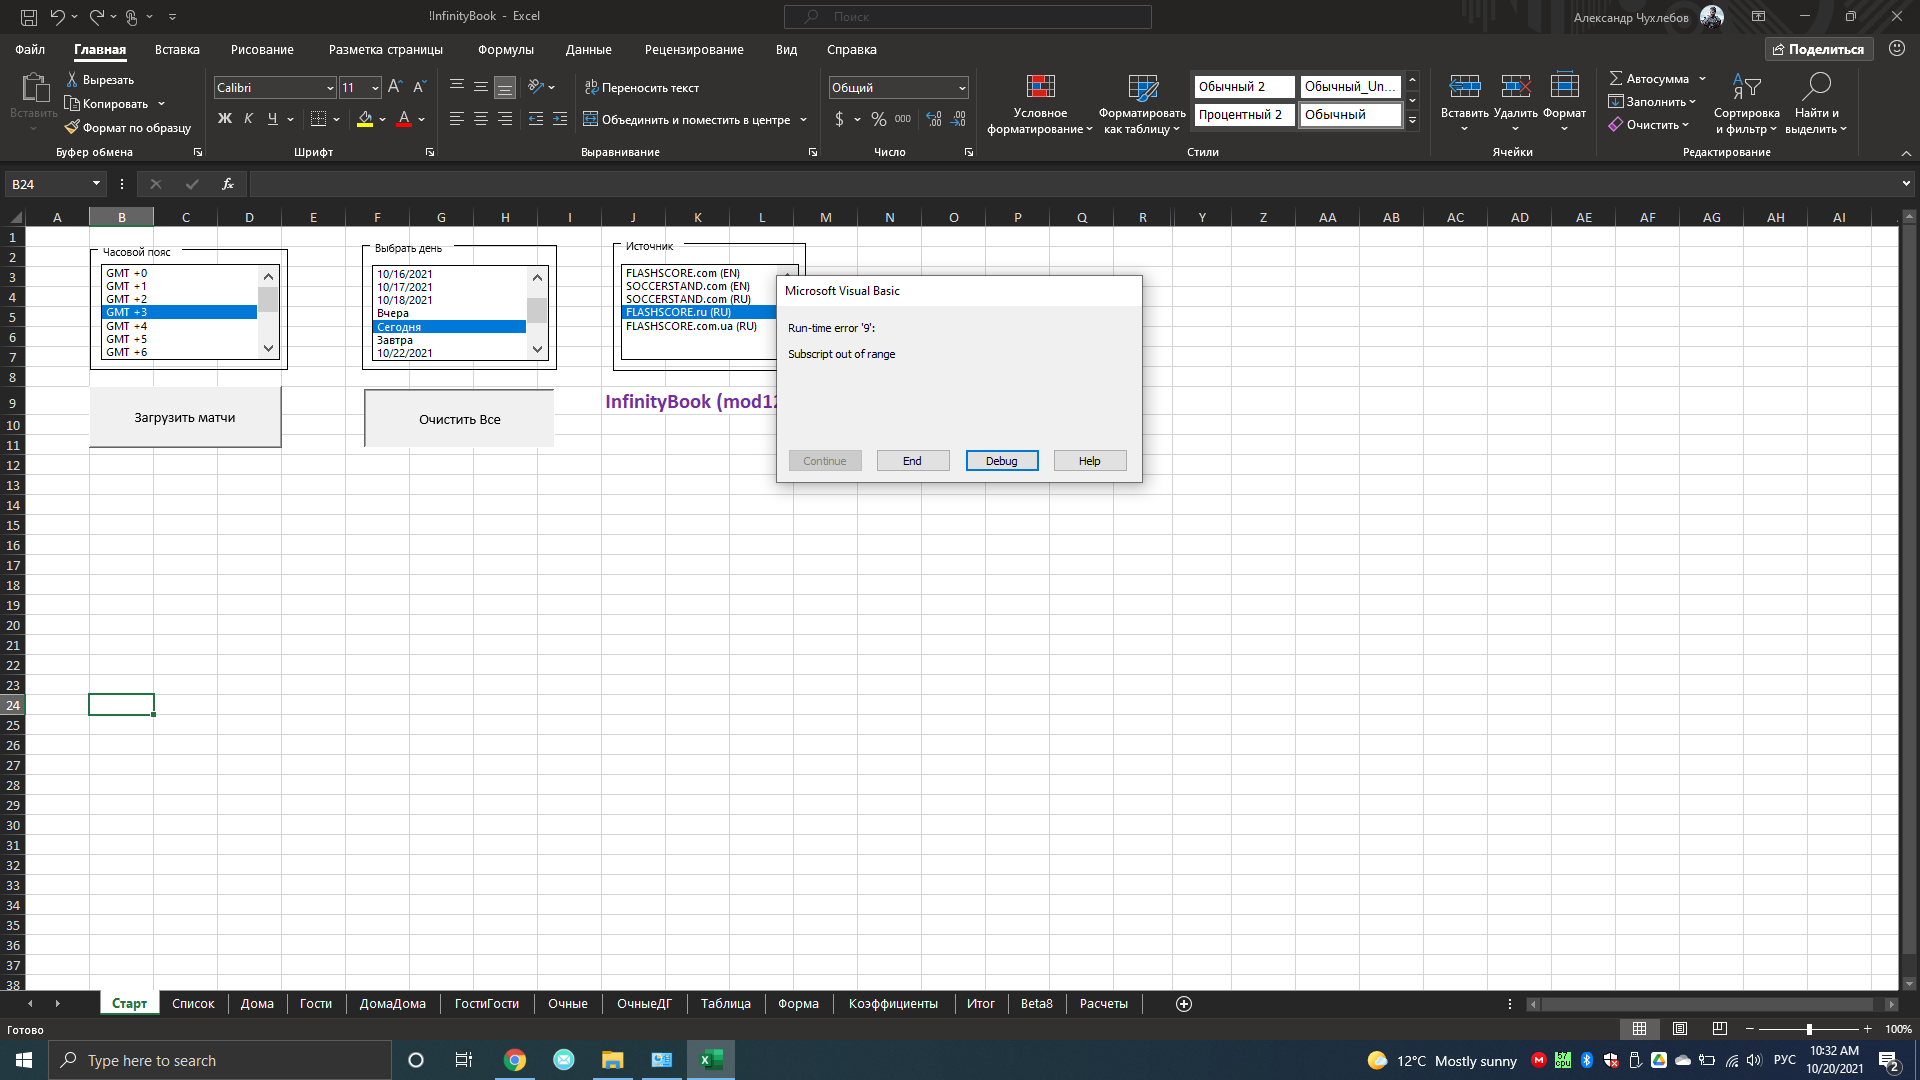Screen dimensions: 1920x1080
Task: Toggle Italic formatting
Action: pyautogui.click(x=248, y=119)
